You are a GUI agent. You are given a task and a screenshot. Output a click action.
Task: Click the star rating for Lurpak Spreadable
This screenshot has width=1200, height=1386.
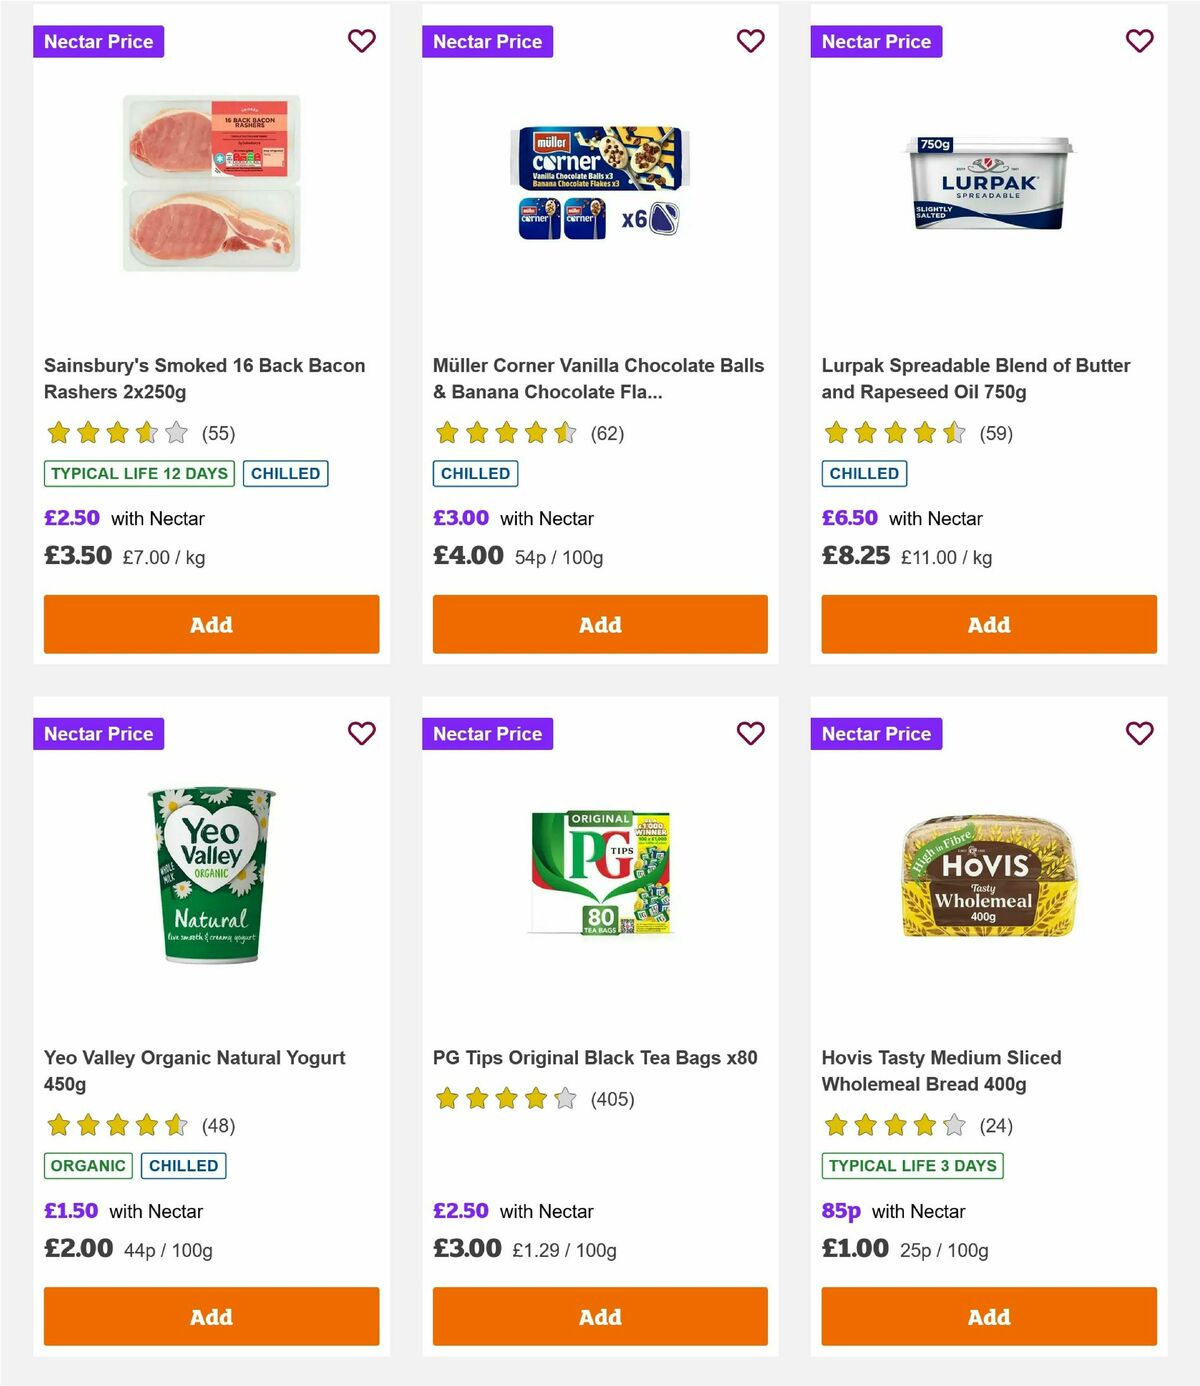[893, 433]
